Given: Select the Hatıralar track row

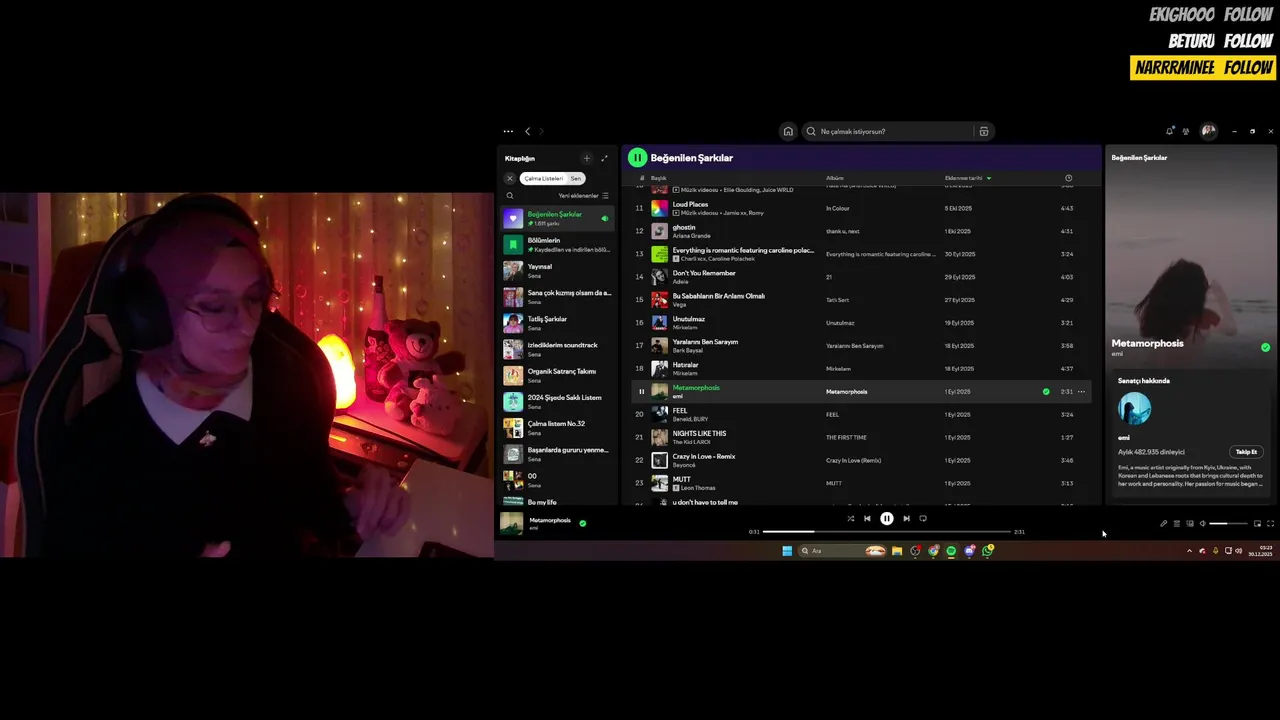Looking at the screenshot, I should coord(862,369).
